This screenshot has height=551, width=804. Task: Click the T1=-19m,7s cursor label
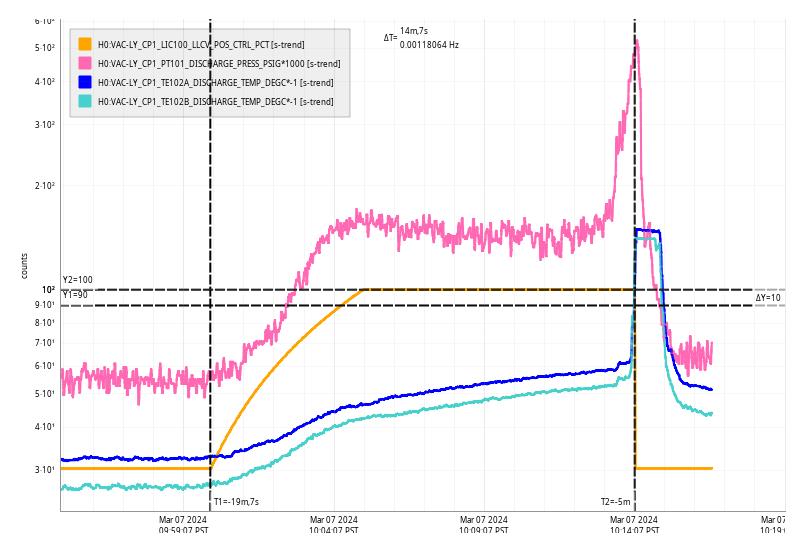coord(236,502)
